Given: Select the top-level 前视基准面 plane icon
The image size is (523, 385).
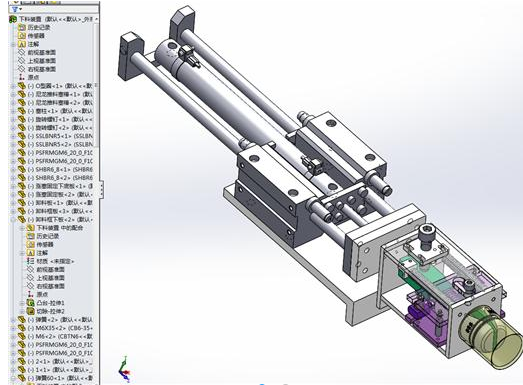Looking at the screenshot, I should [x=22, y=52].
